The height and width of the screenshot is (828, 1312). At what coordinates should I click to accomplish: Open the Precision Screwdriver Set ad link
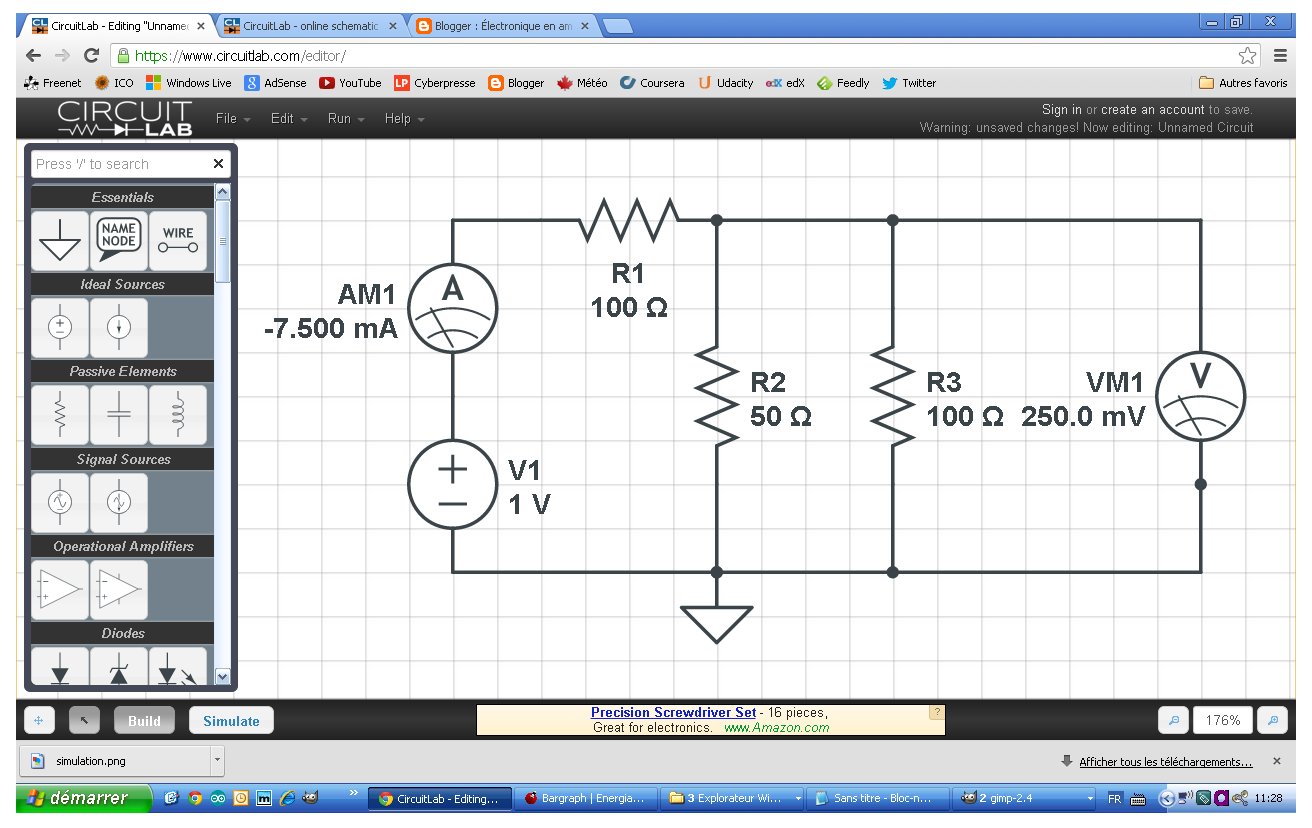674,713
